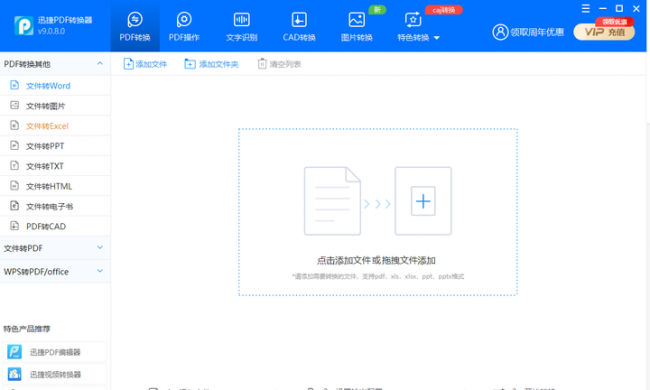The image size is (650, 390).
Task: Click the VIP 充值 button
Action: 604,32
